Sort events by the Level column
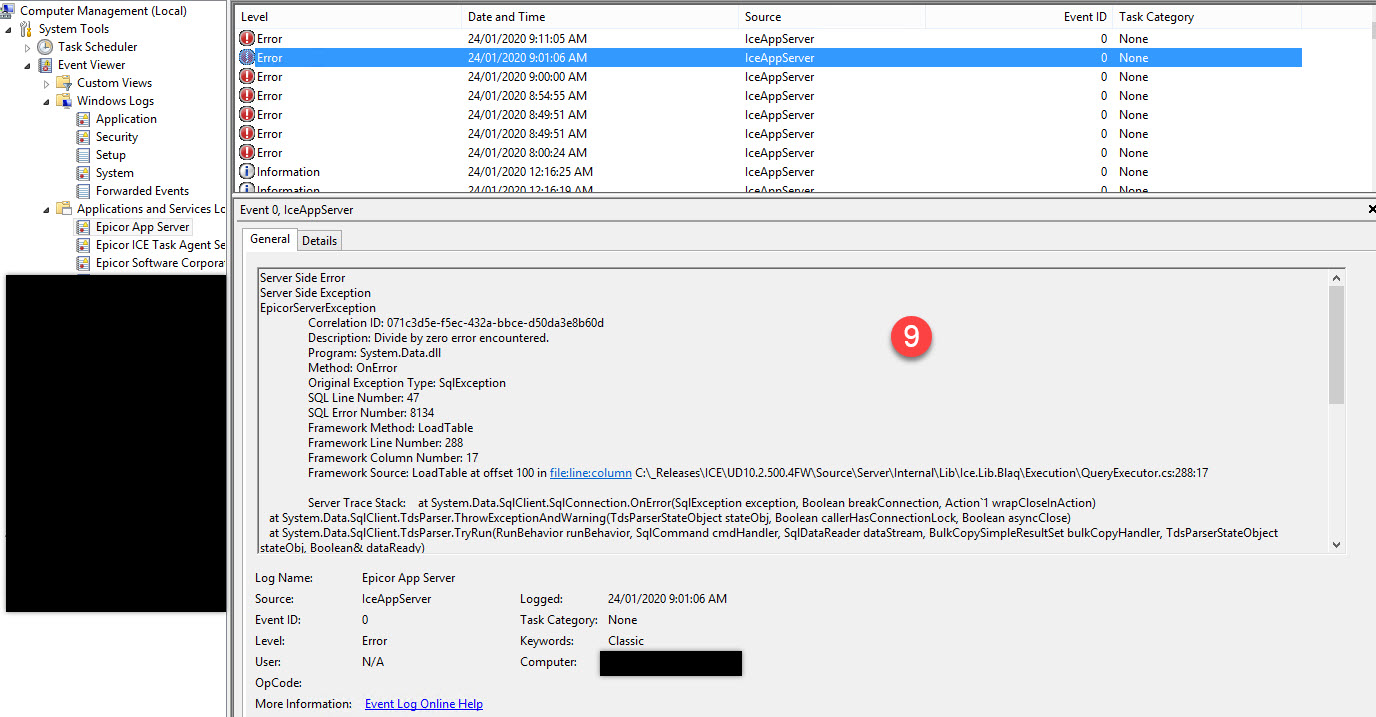Image resolution: width=1376 pixels, height=717 pixels. click(349, 17)
